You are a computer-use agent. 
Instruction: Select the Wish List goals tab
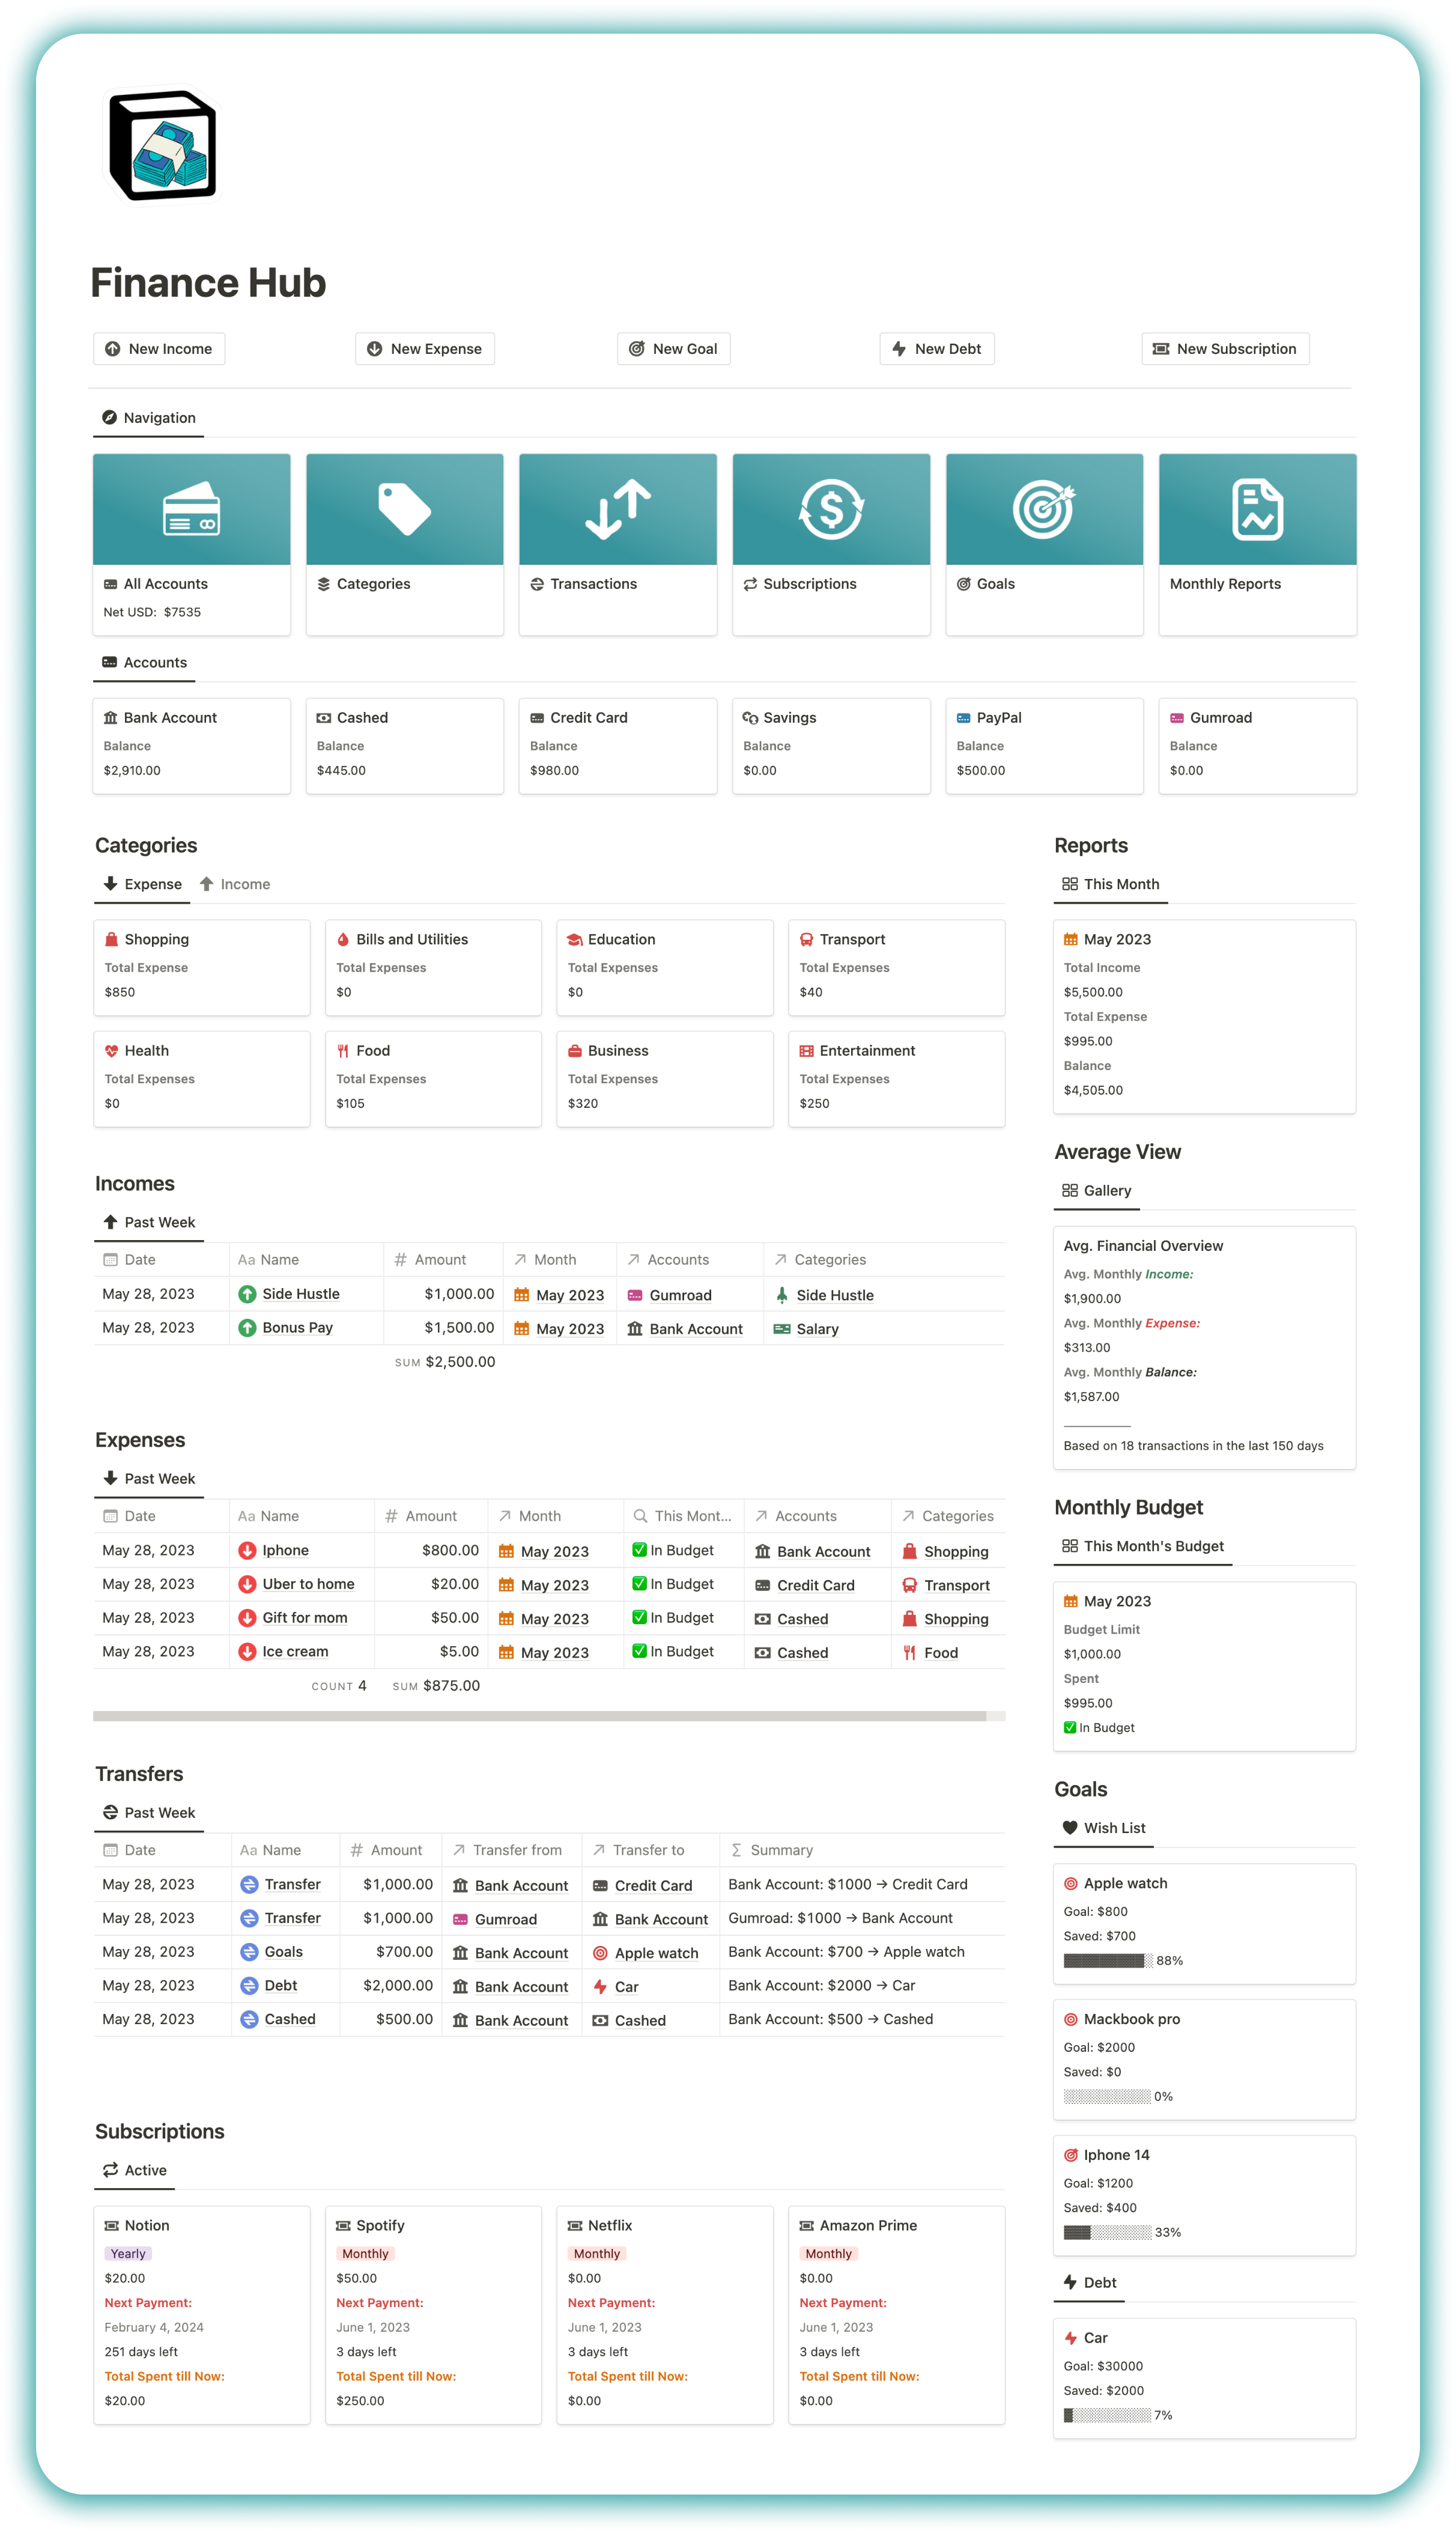(1103, 1828)
